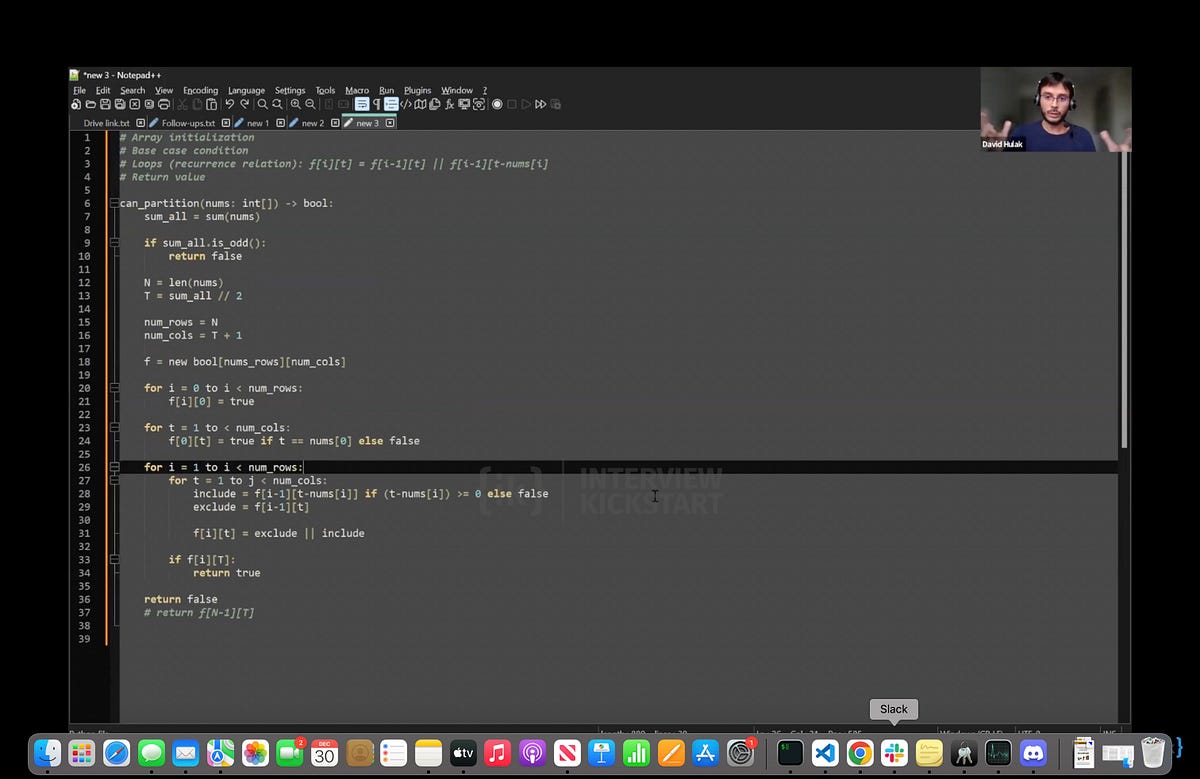This screenshot has height=779, width=1200.
Task: Click the Save All icon
Action: [120, 103]
